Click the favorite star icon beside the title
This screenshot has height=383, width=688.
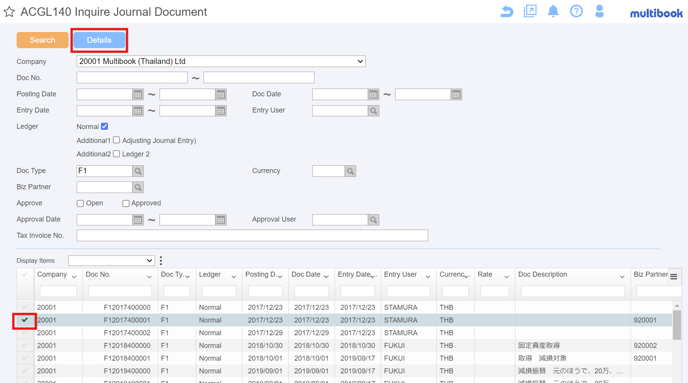[x=9, y=12]
